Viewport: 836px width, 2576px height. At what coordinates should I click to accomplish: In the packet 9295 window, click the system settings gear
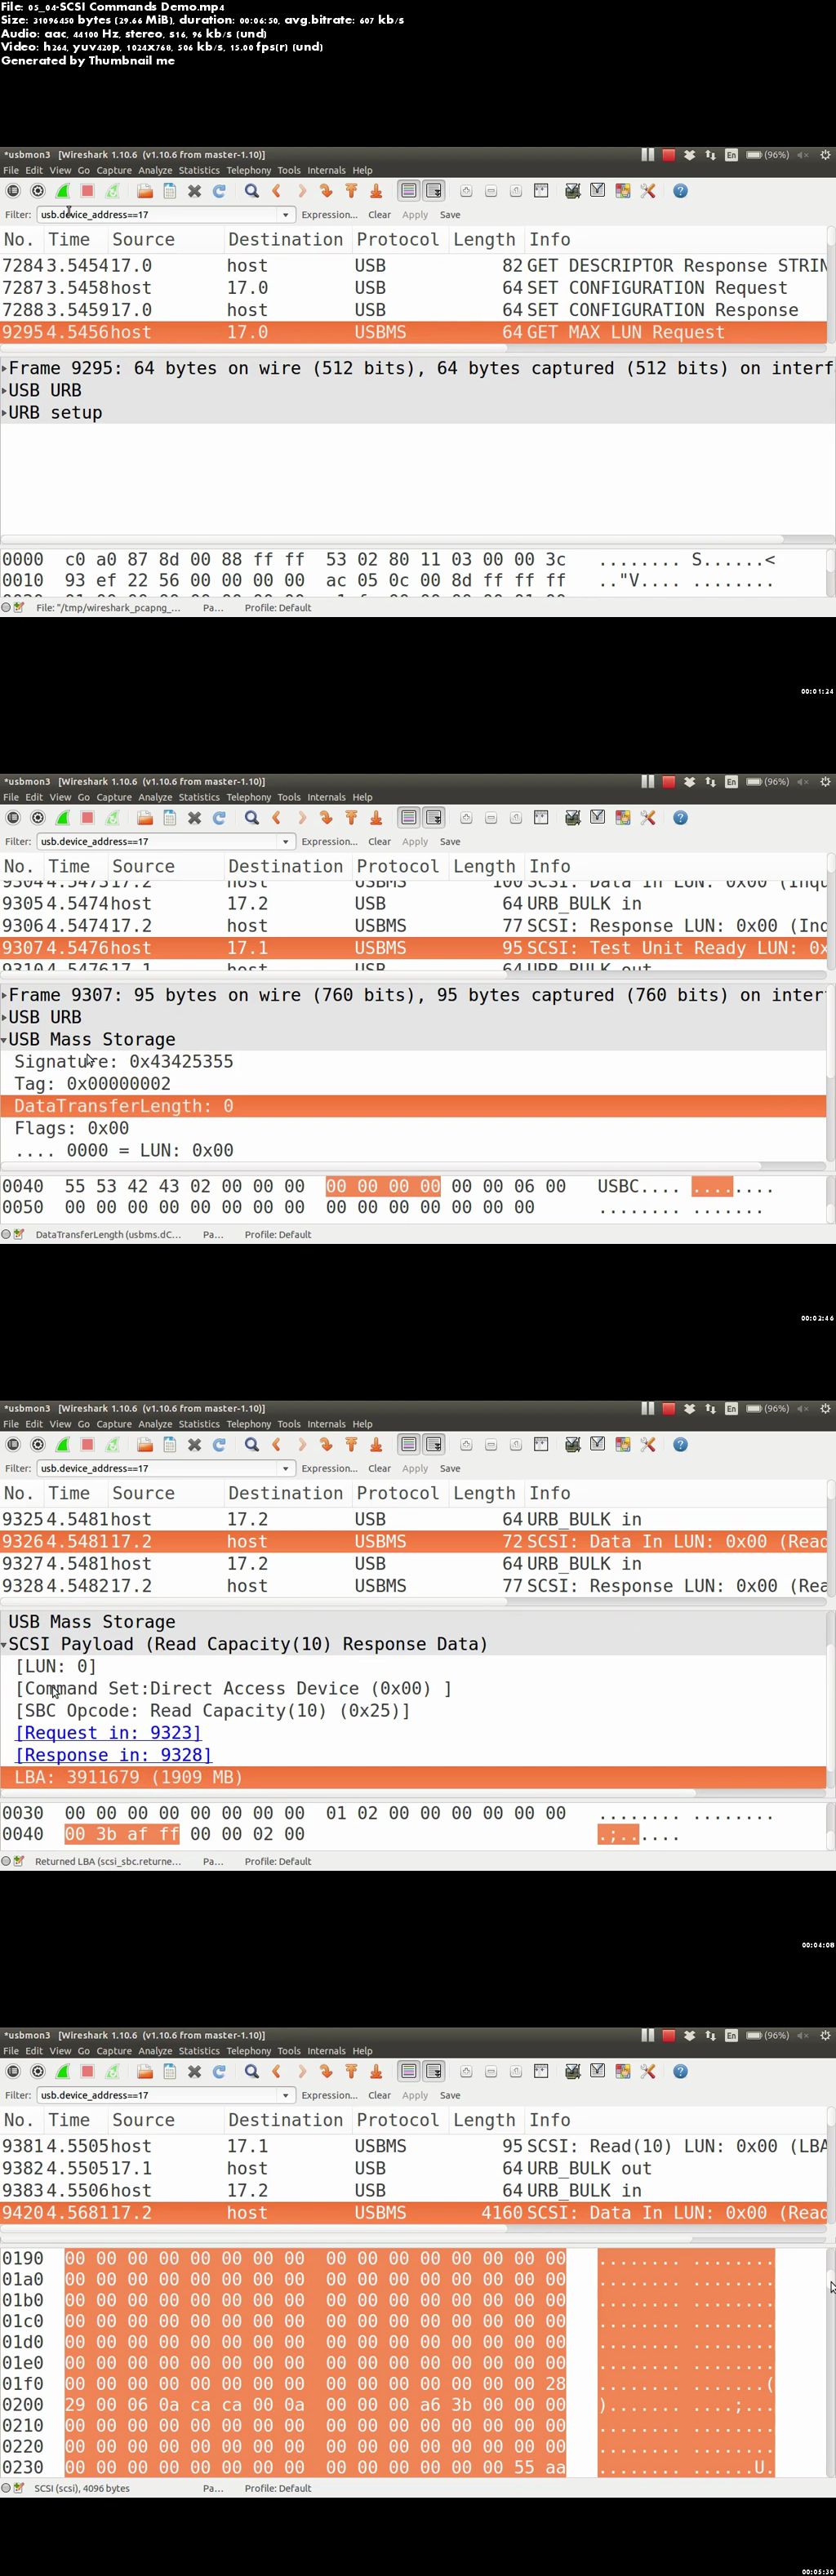[x=825, y=155]
